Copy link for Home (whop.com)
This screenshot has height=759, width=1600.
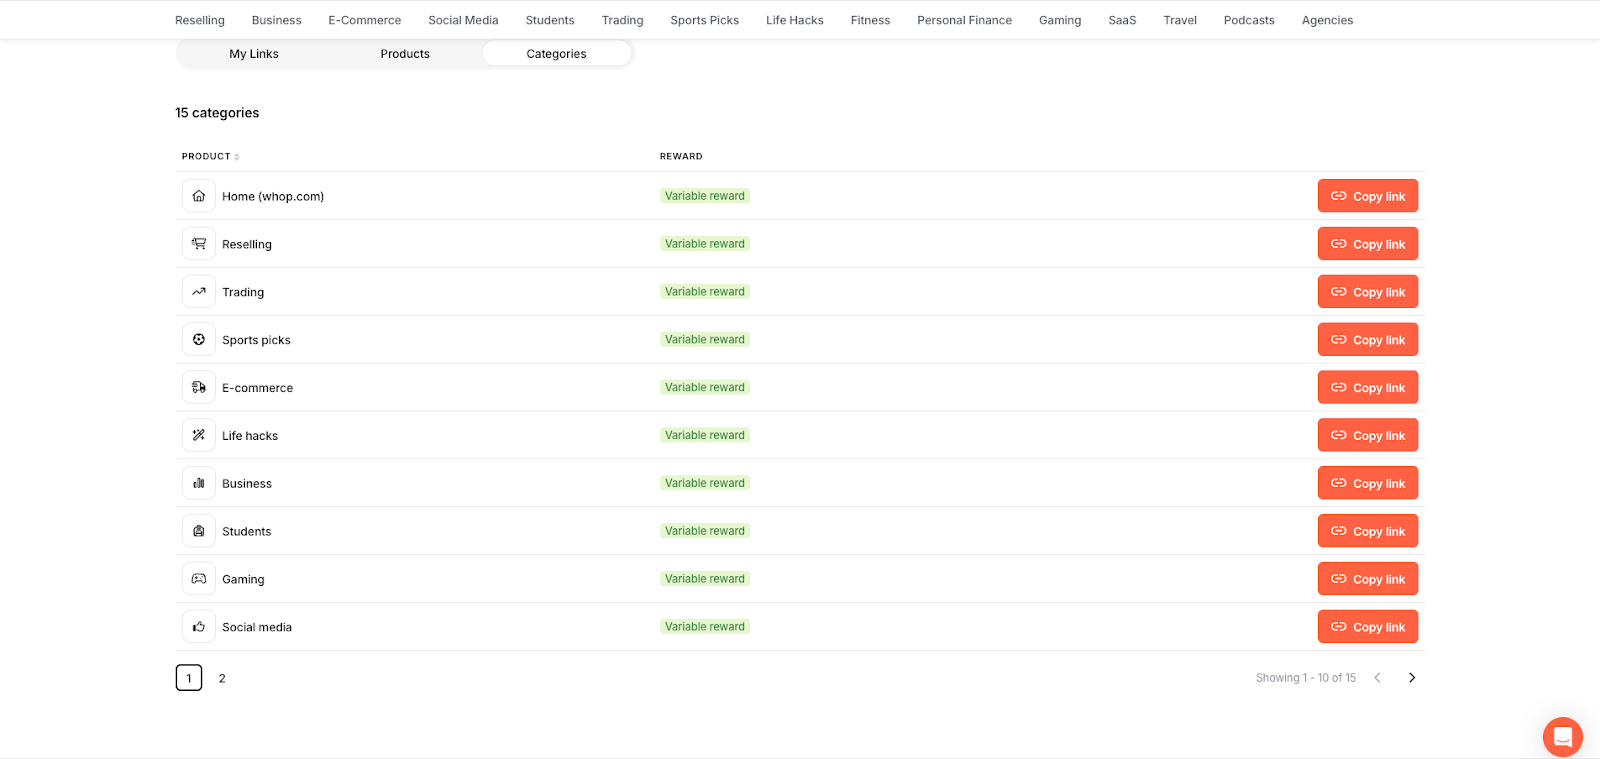point(1368,196)
